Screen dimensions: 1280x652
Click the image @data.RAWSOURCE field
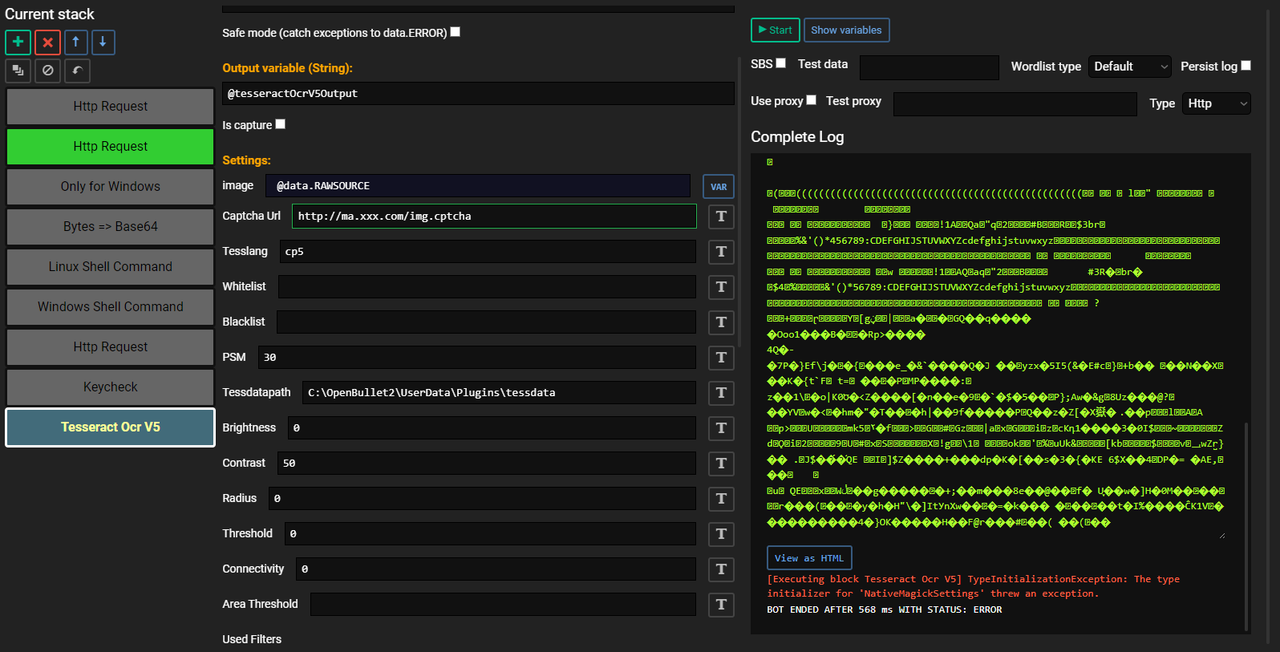coord(478,186)
